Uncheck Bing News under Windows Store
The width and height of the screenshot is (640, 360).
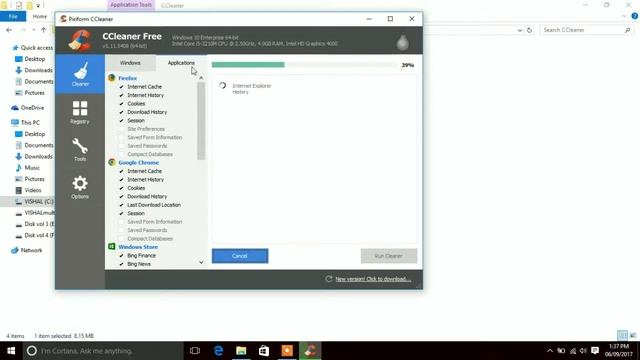coord(121,264)
